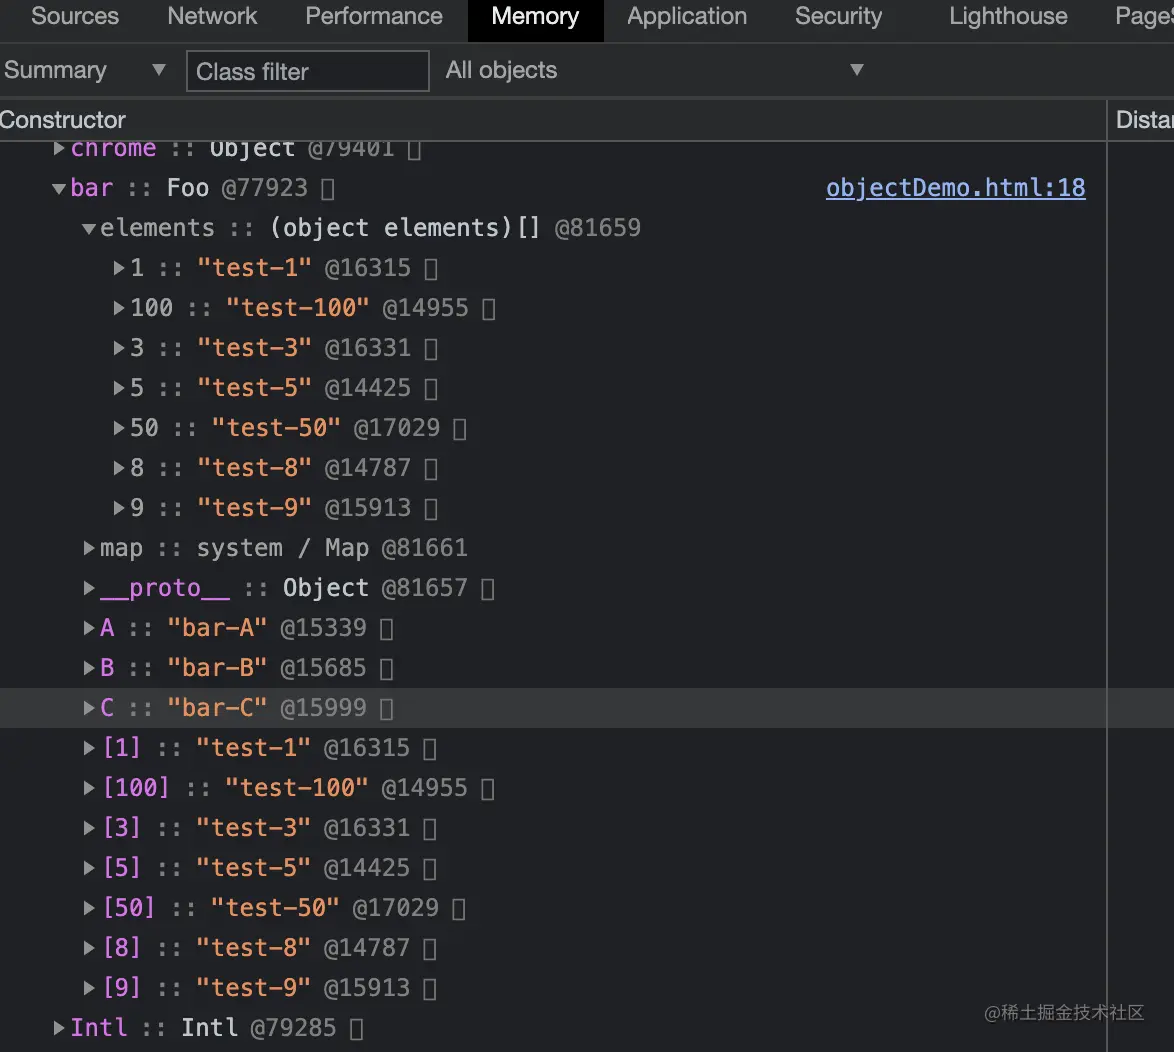Click the window icon in the [9] row
The width and height of the screenshot is (1174, 1052).
click(x=430, y=989)
